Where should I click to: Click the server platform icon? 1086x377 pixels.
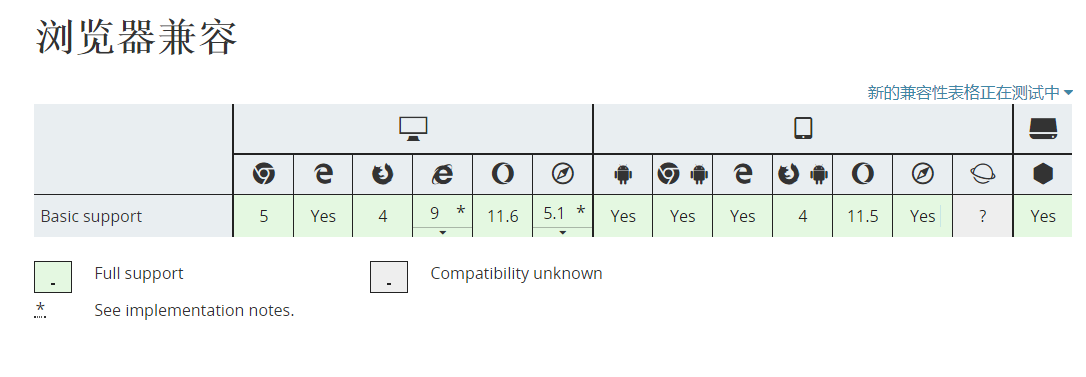(1042, 128)
